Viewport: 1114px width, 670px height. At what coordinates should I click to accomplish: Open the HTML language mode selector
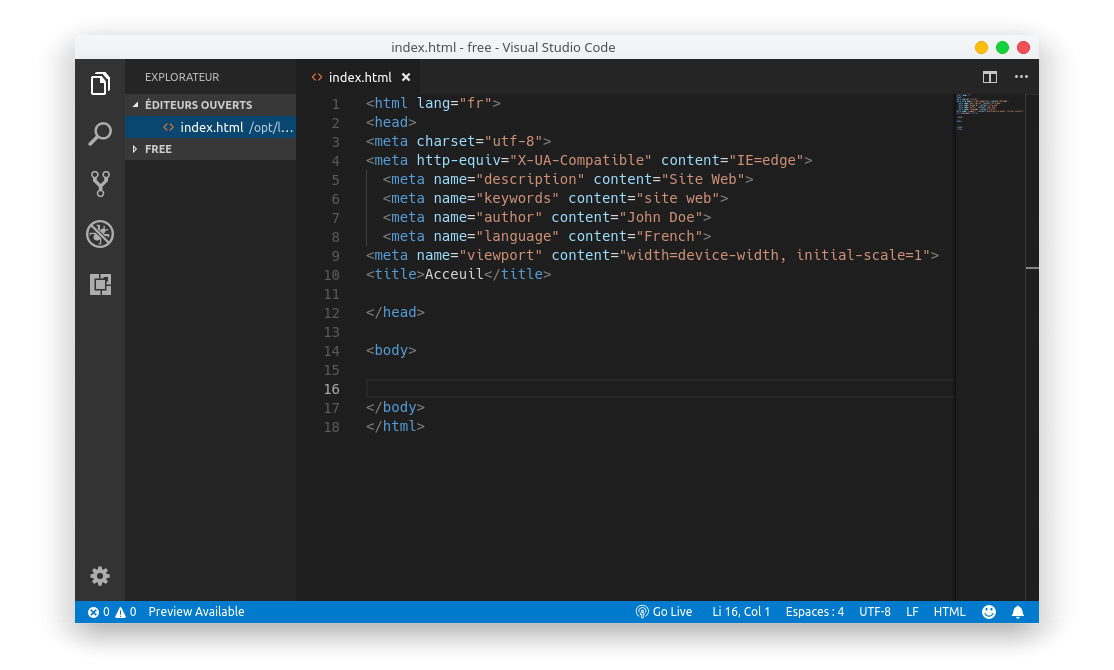click(x=949, y=612)
